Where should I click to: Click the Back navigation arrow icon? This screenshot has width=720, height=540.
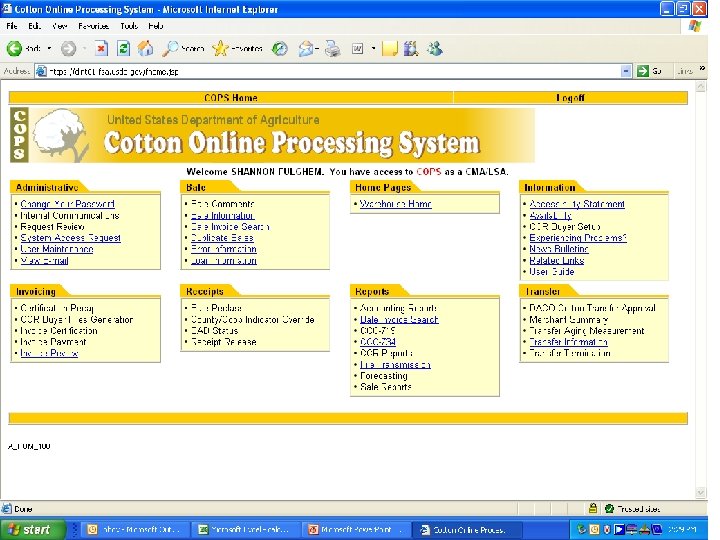(14, 48)
